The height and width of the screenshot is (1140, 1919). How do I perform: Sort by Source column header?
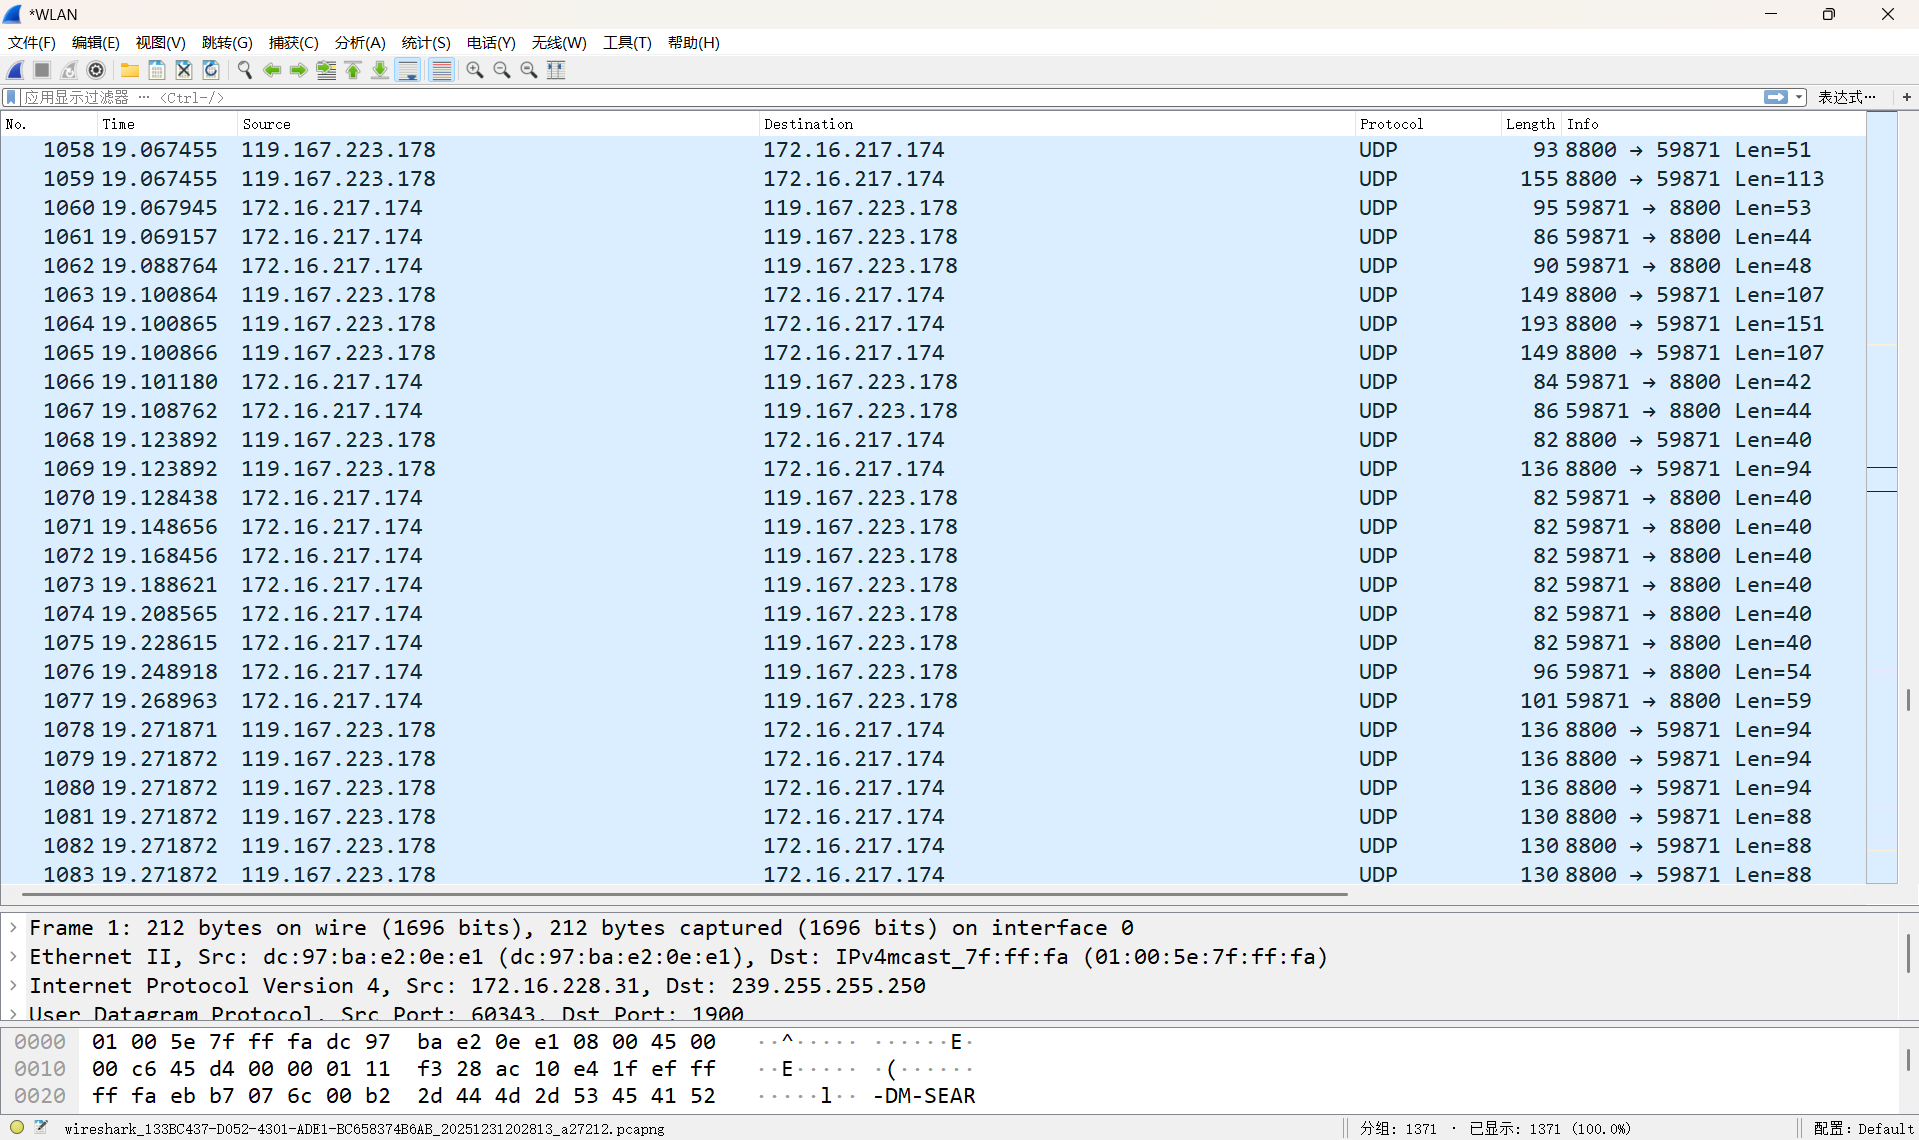tap(498, 124)
